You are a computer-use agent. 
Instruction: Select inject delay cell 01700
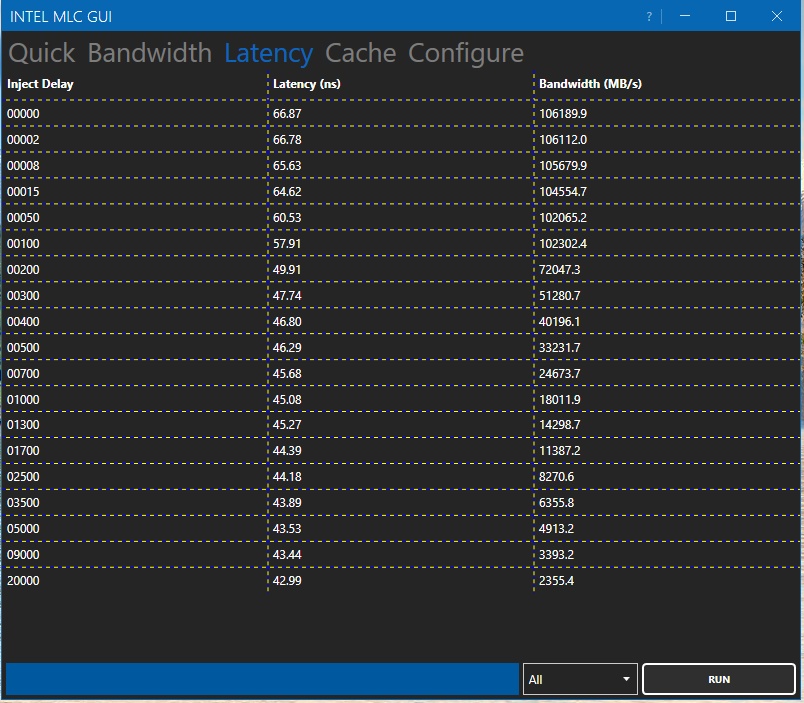coord(23,451)
